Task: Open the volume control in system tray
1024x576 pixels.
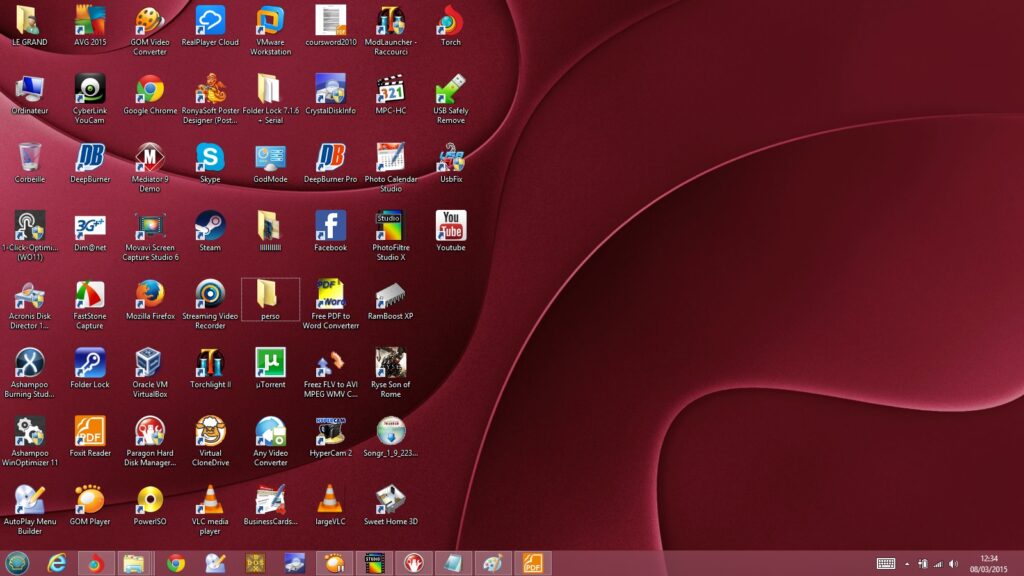Action: click(x=953, y=564)
